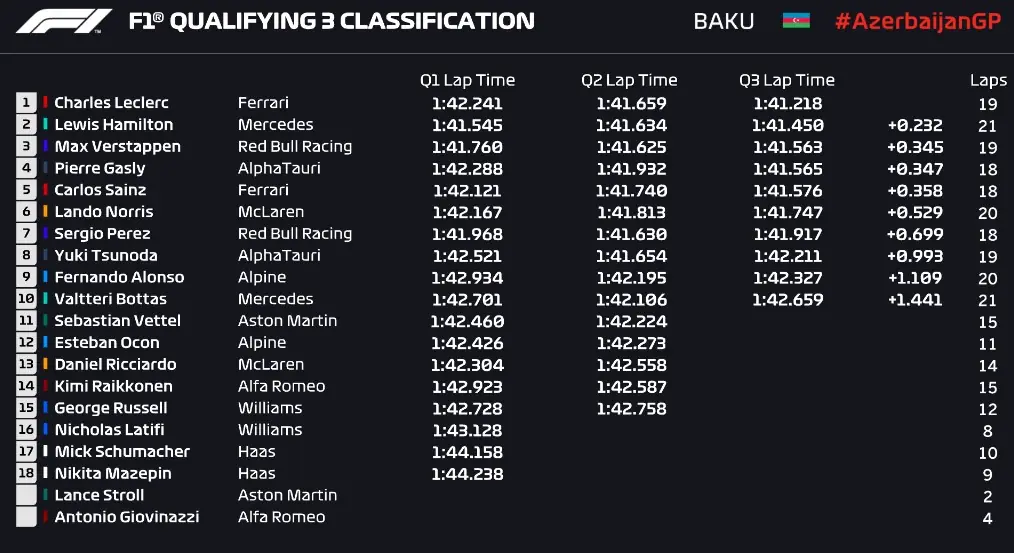Click position 18 badge beside Nikita Mazepin
The image size is (1014, 553).
[26, 473]
